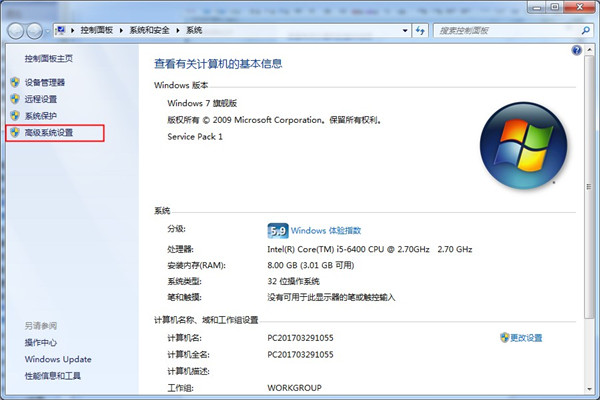Click copyright line 2009 Microsoft Corporation

pyautogui.click(x=274, y=120)
